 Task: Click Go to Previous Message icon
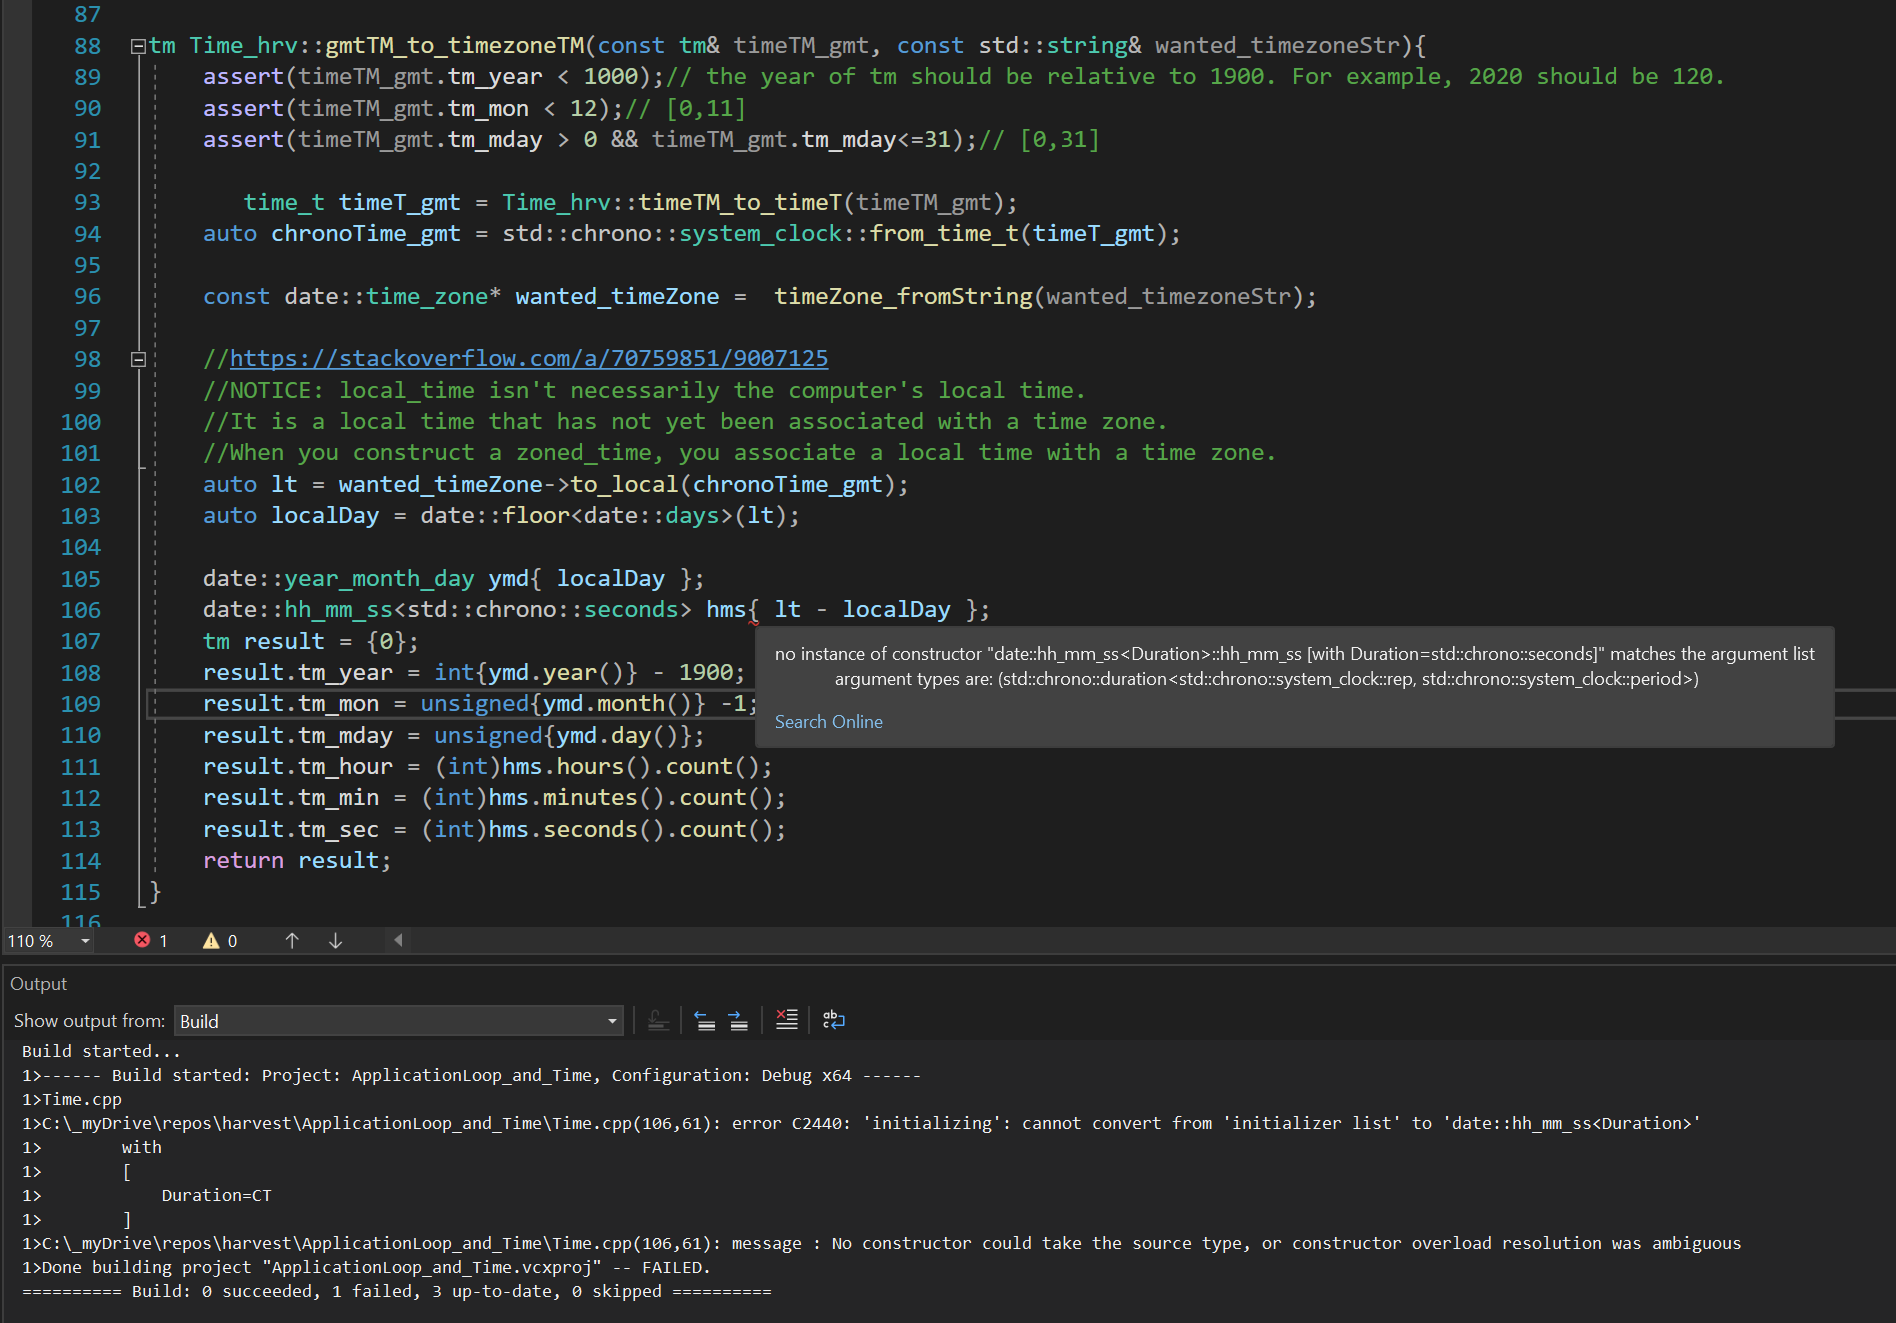click(705, 1020)
